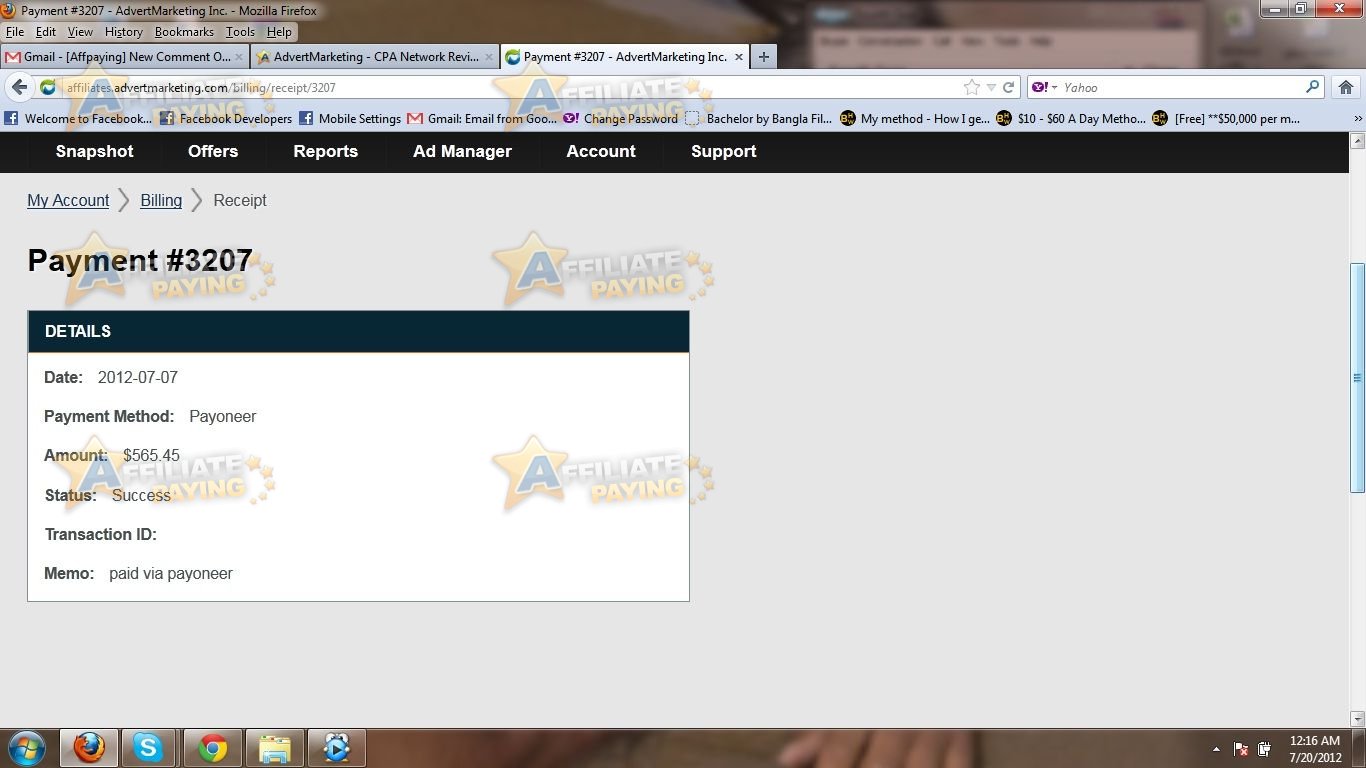Open the media player taskbar icon

coord(336,748)
